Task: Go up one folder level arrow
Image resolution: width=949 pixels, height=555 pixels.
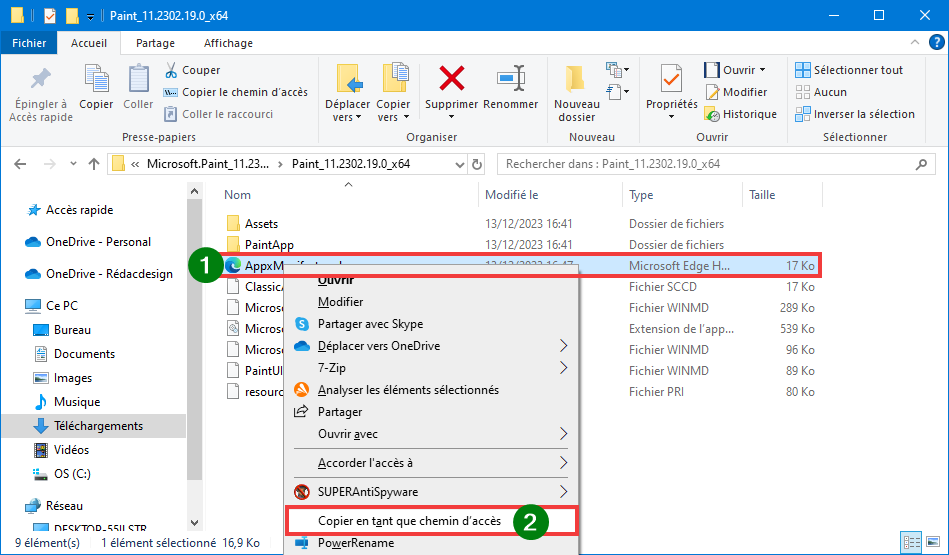Action: point(94,164)
